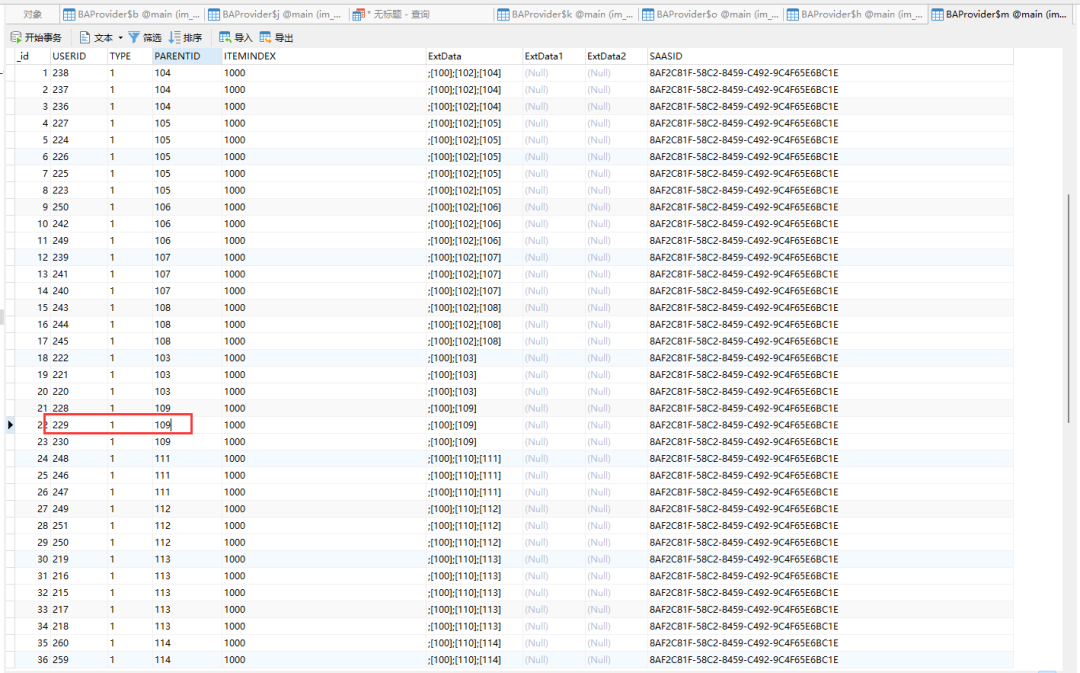Click the PARENTID column header

(x=187, y=56)
